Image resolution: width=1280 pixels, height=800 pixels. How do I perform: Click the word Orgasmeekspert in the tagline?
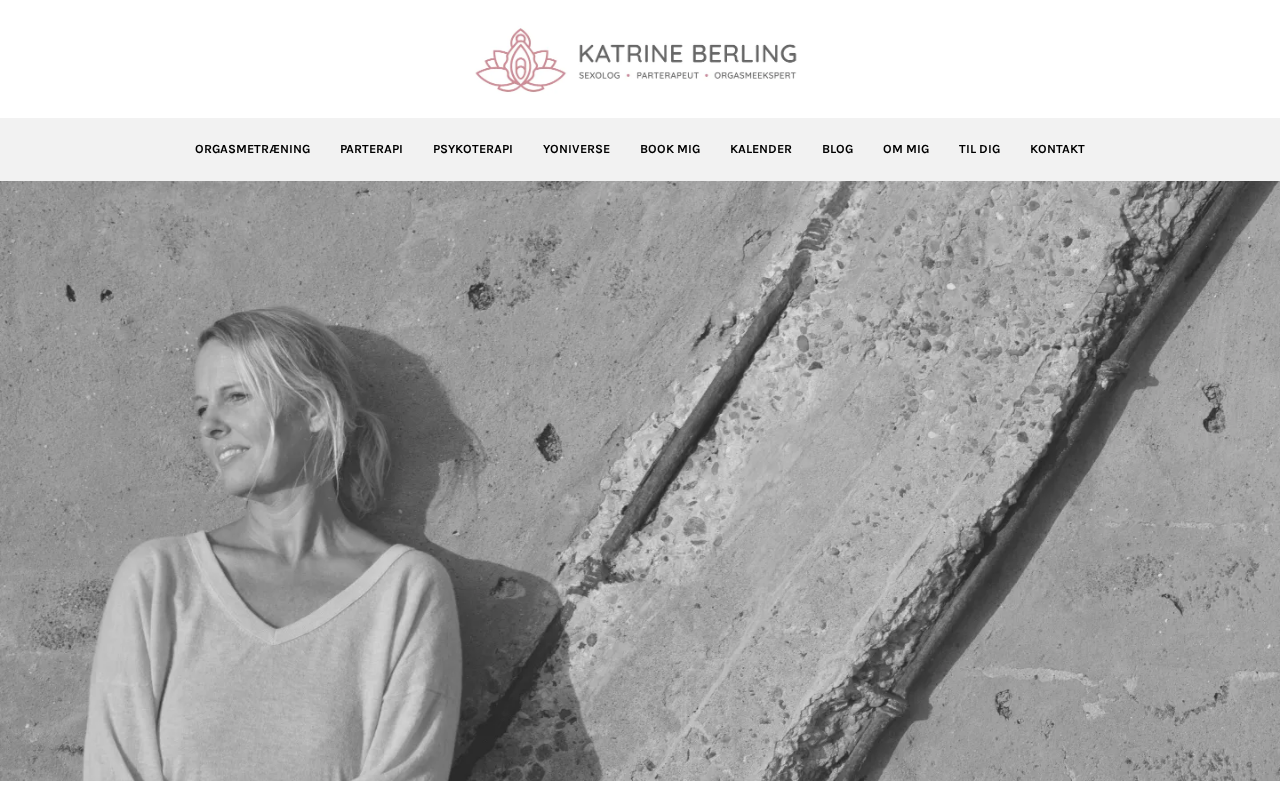[x=755, y=76]
